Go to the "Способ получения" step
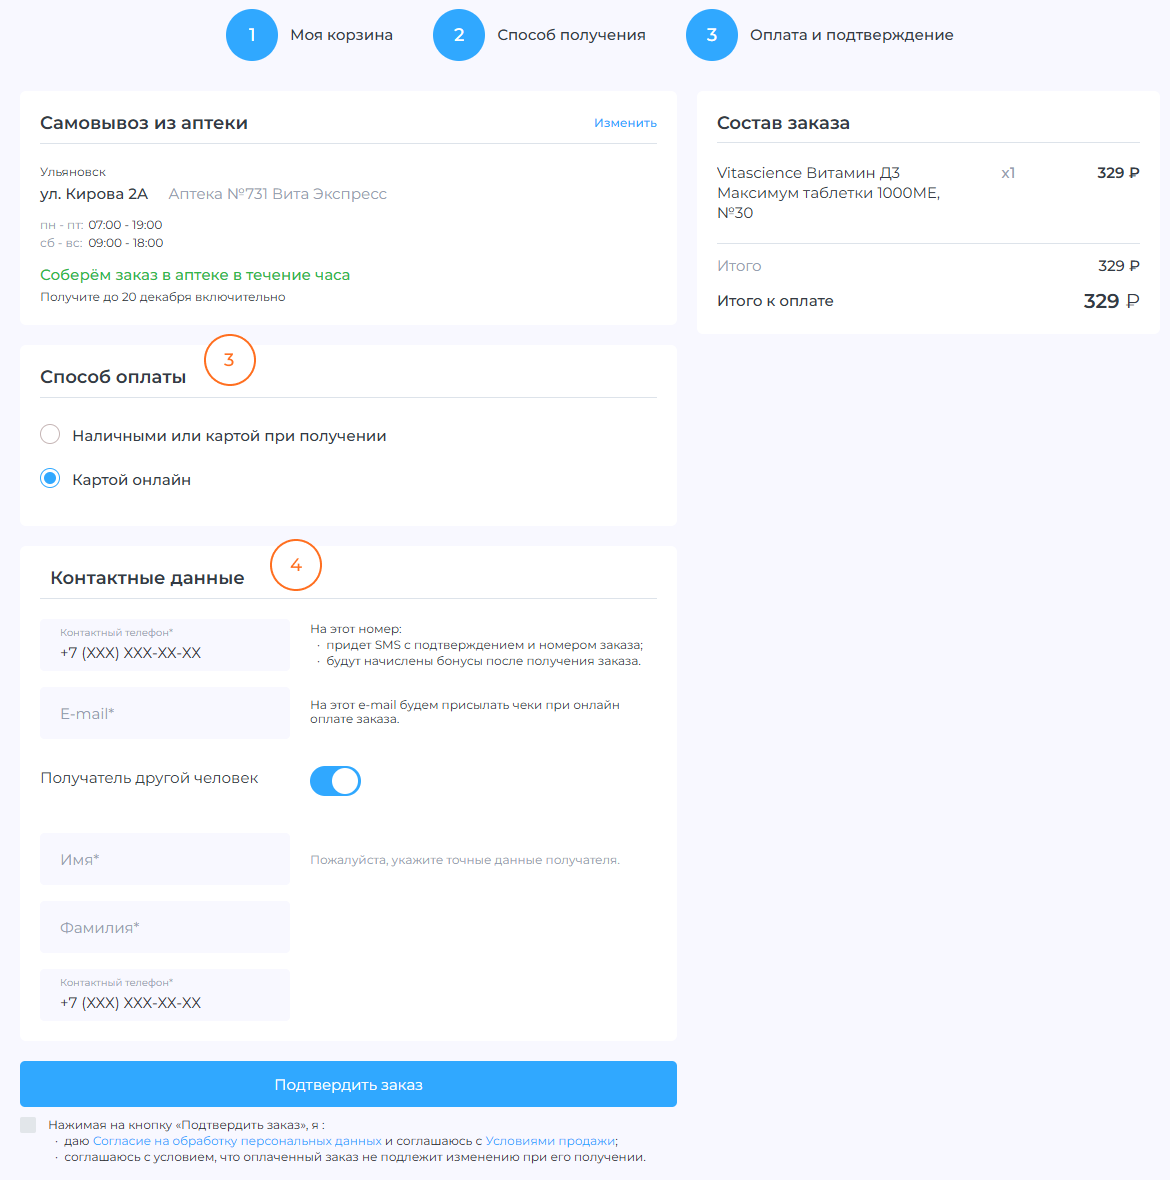Image resolution: width=1170 pixels, height=1180 pixels. (x=571, y=35)
